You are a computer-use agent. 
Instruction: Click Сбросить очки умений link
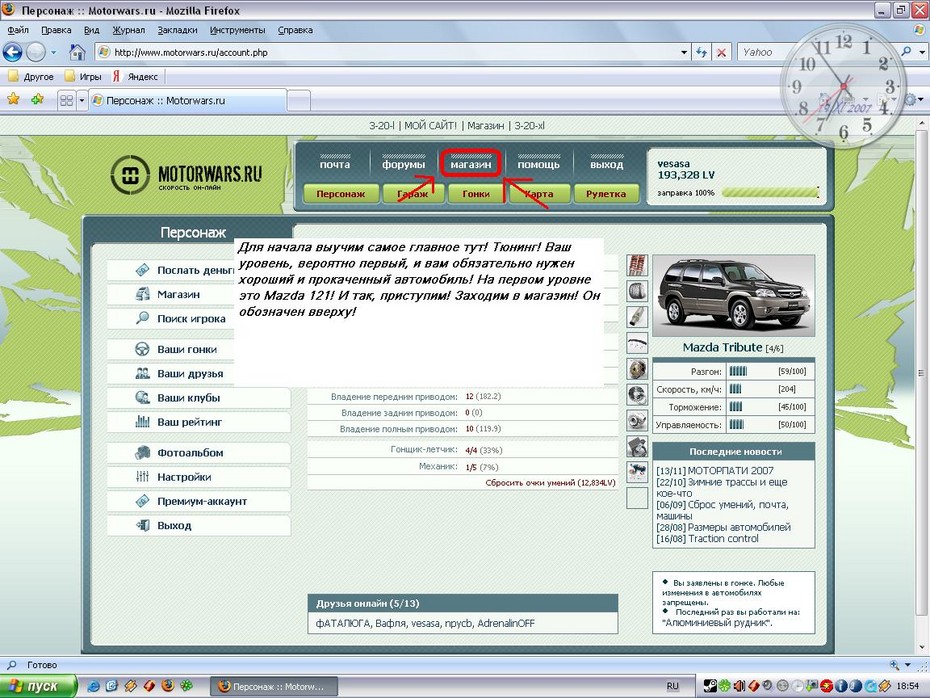click(x=550, y=483)
